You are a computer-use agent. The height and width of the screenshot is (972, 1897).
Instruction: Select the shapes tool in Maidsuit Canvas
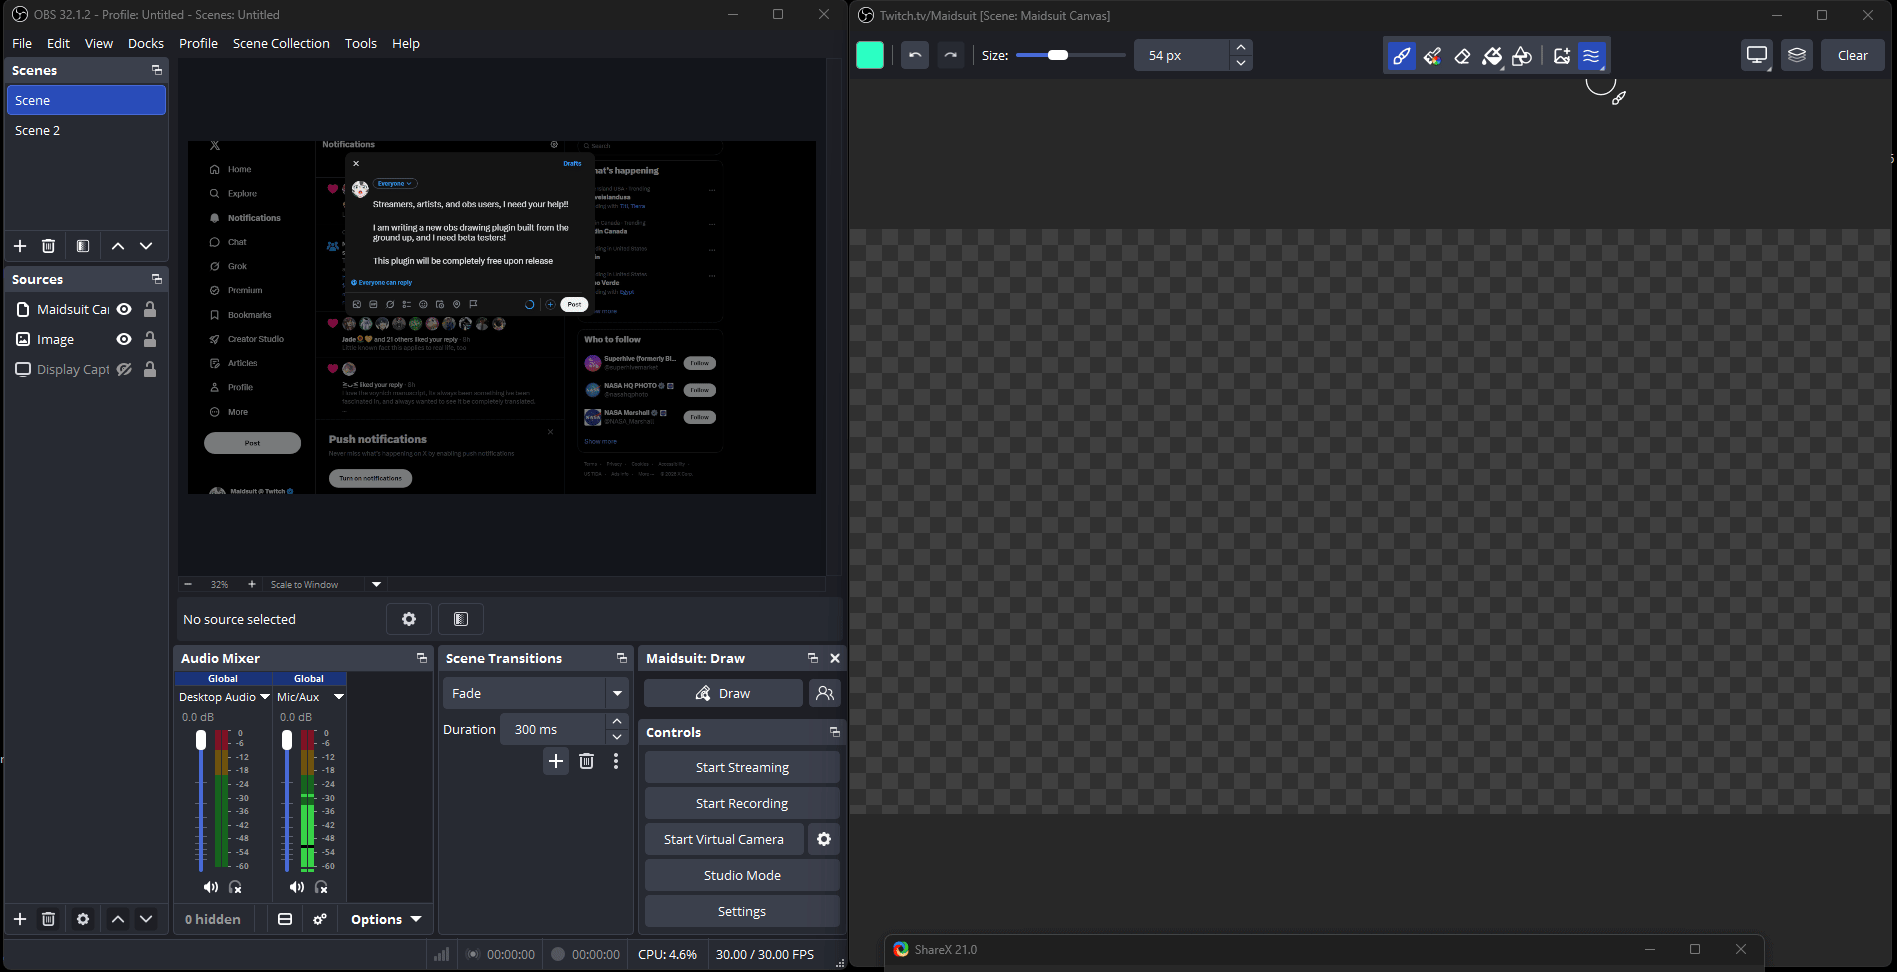point(1522,56)
